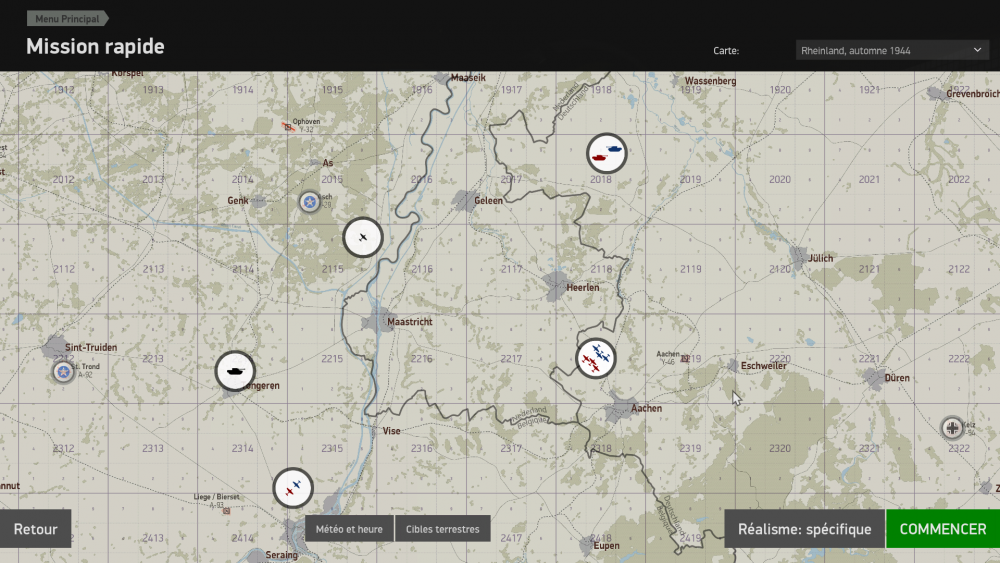Start the mission with COMMENCER
Image resolution: width=1000 pixels, height=563 pixels.
coord(943,529)
